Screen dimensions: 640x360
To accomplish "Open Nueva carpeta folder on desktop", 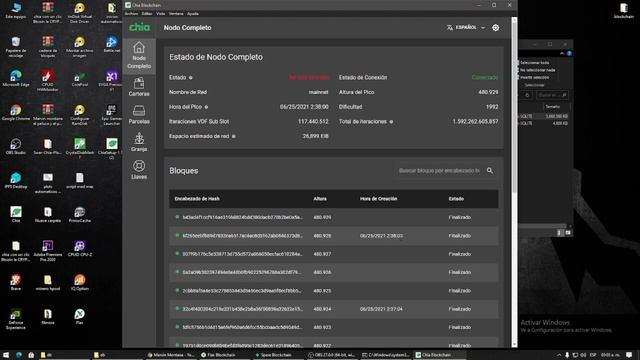I will pyautogui.click(x=48, y=214).
